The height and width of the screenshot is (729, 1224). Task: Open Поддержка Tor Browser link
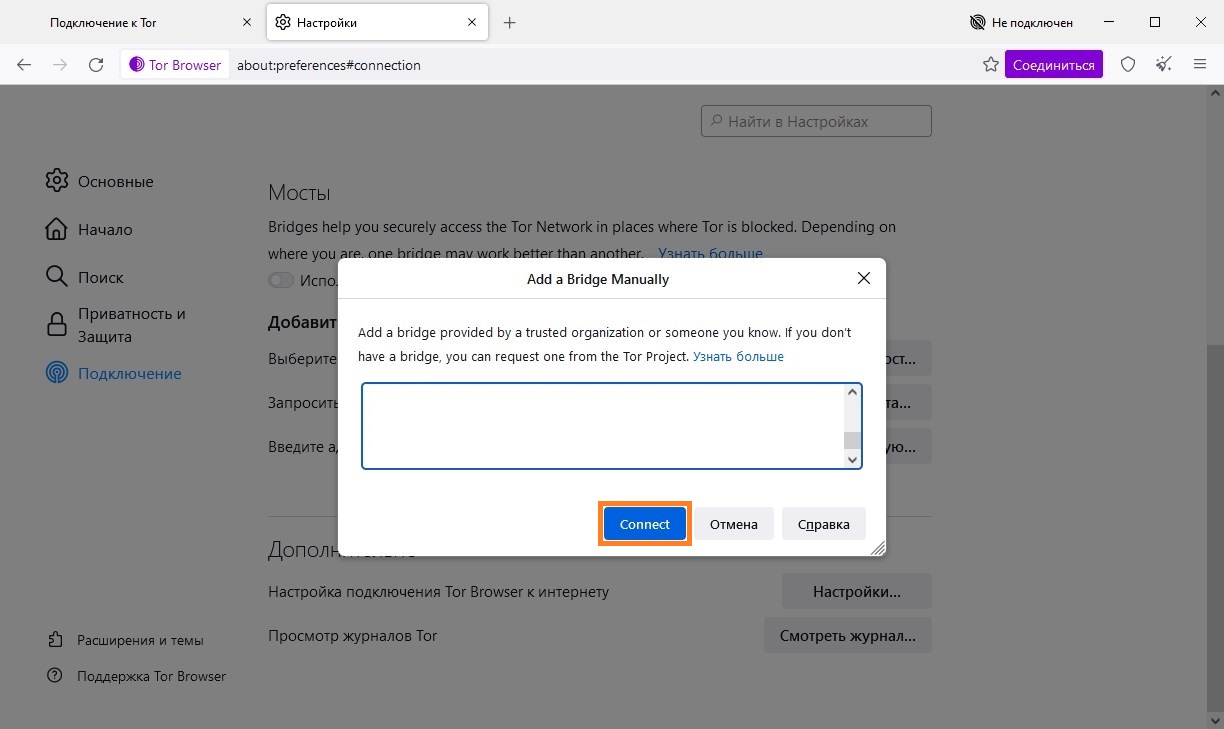click(136, 676)
